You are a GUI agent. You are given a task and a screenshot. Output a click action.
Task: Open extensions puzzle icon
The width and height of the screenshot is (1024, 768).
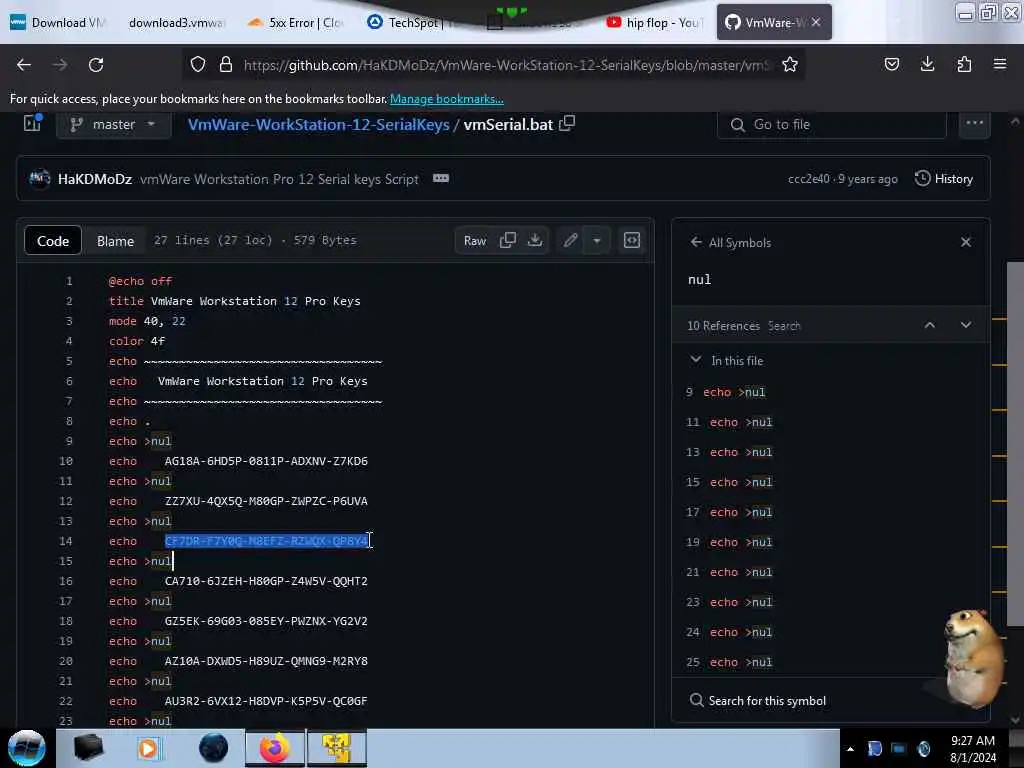(964, 64)
